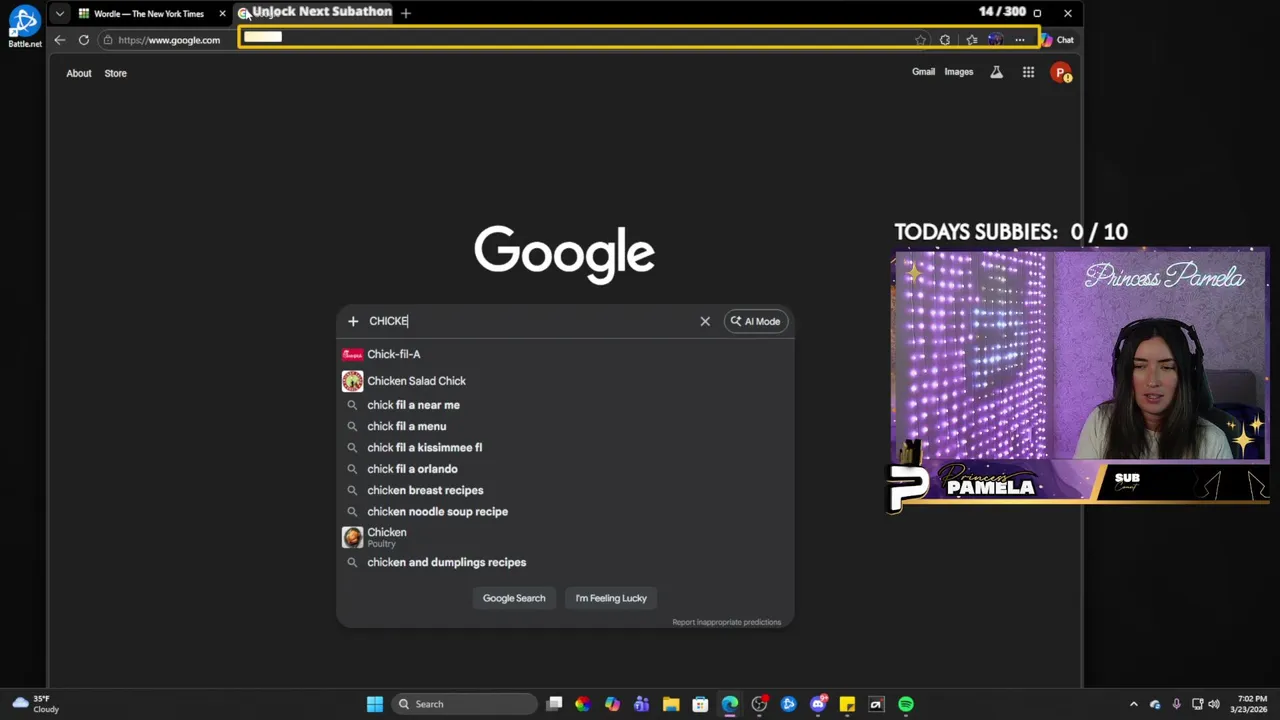The height and width of the screenshot is (720, 1280).
Task: Focus the Google search input field
Action: [x=530, y=321]
